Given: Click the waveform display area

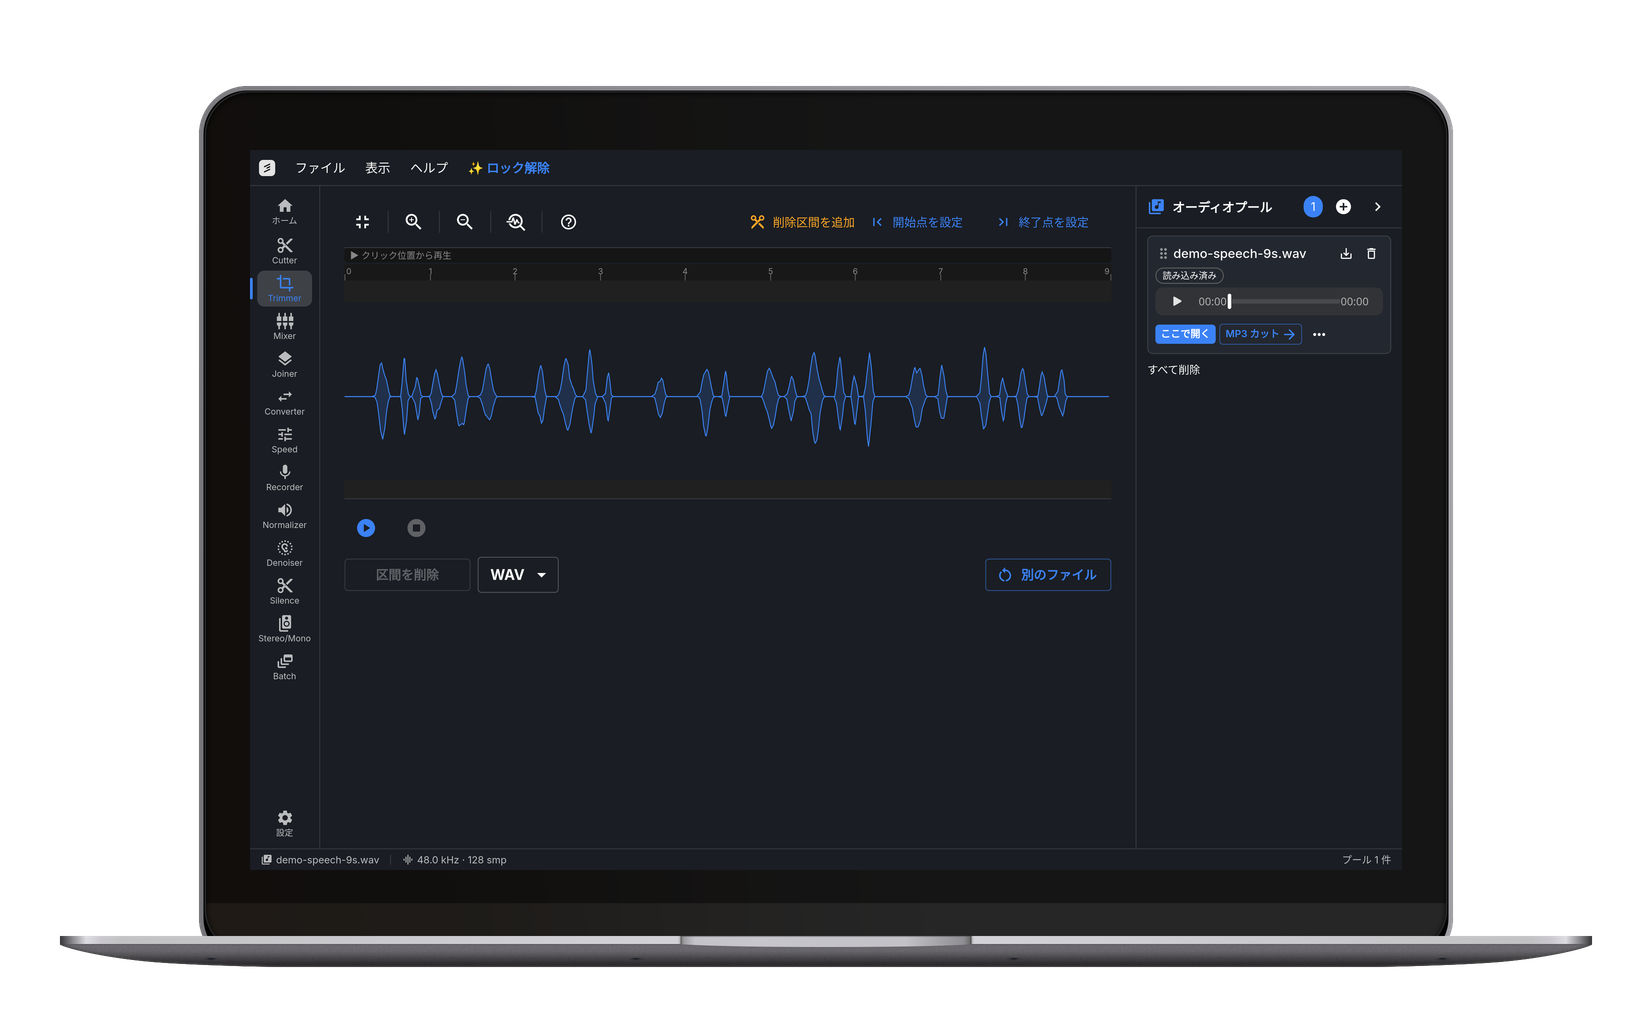Looking at the screenshot, I should pos(727,397).
